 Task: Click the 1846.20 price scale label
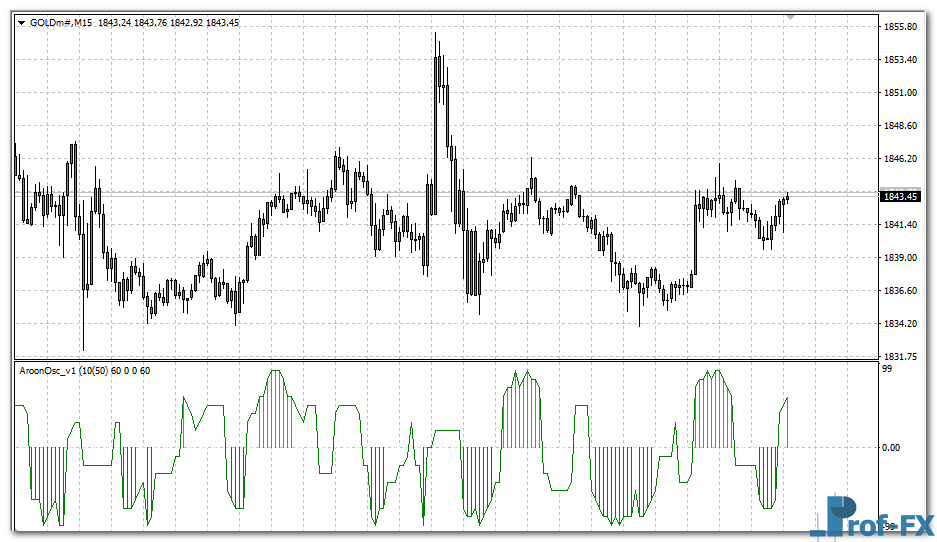(900, 159)
